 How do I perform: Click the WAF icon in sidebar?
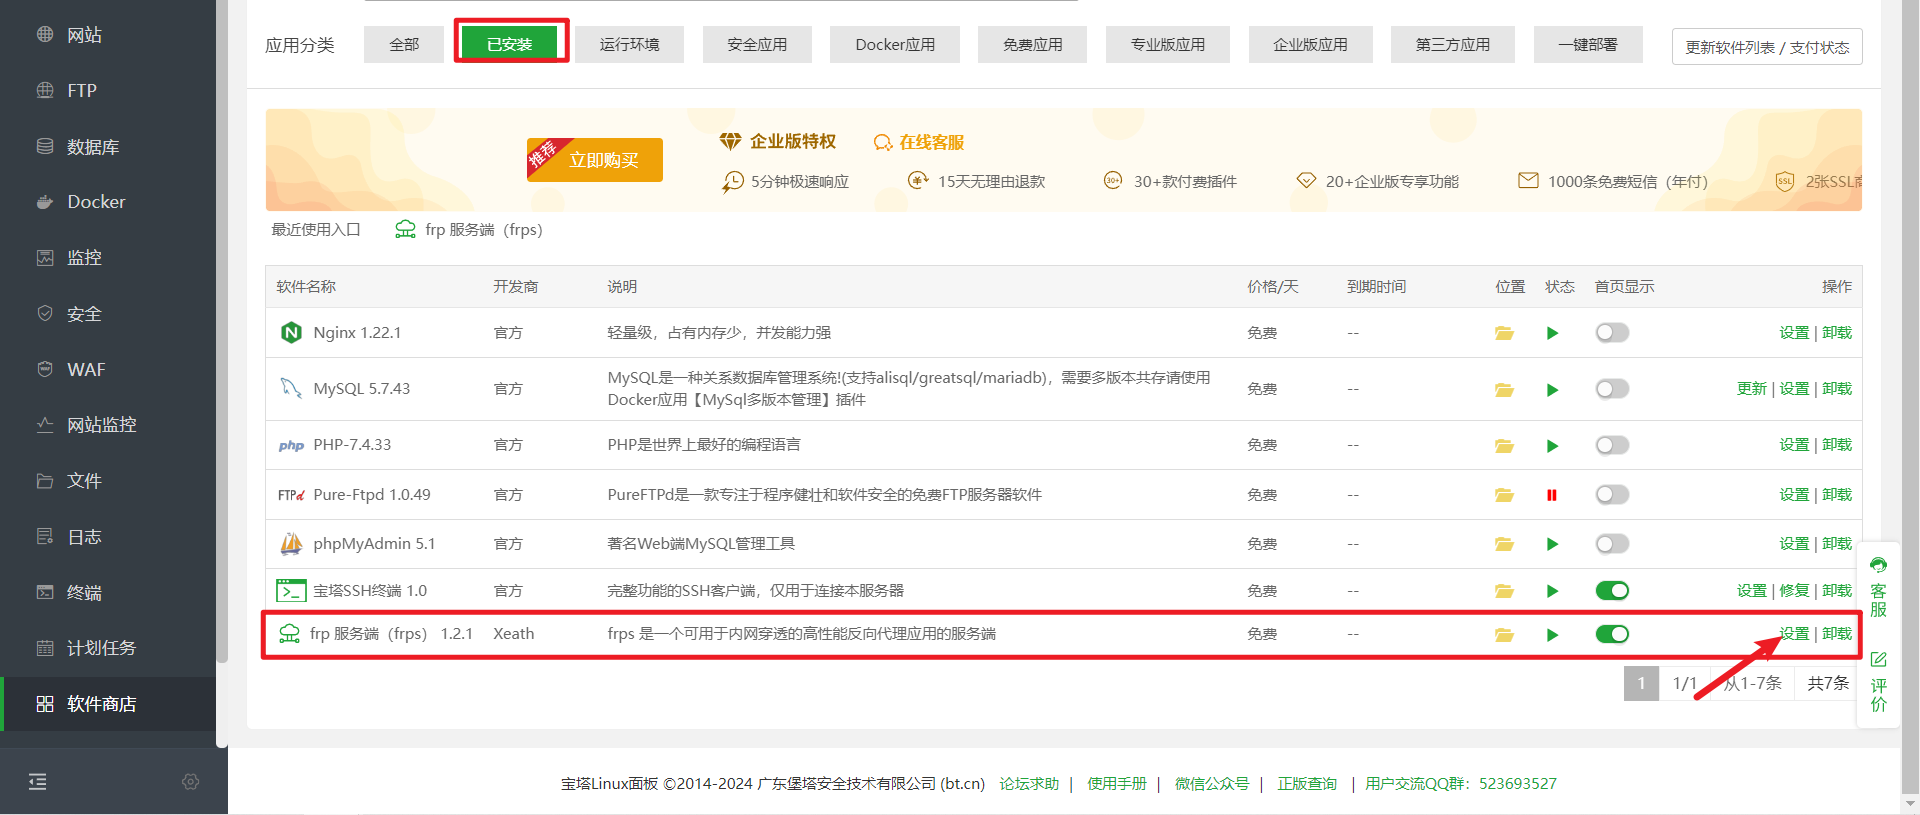click(x=45, y=370)
